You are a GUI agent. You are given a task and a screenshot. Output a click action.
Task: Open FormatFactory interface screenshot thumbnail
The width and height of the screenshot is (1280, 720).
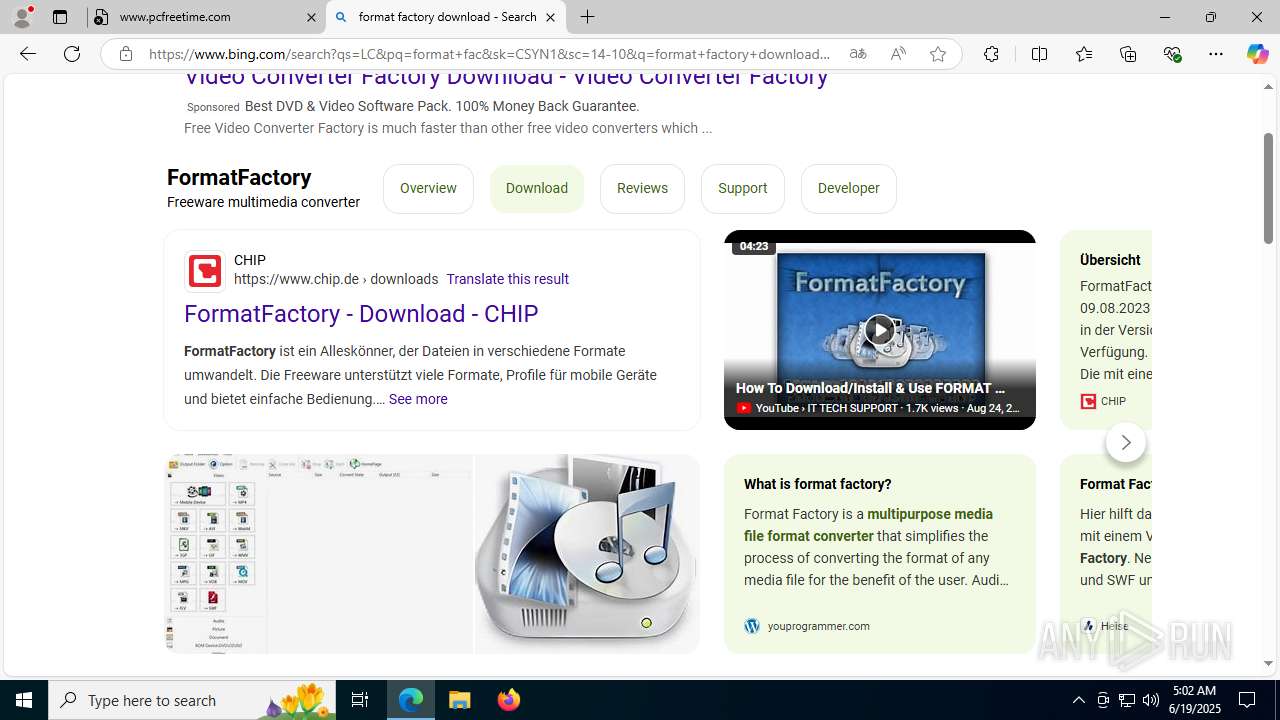tap(320, 554)
